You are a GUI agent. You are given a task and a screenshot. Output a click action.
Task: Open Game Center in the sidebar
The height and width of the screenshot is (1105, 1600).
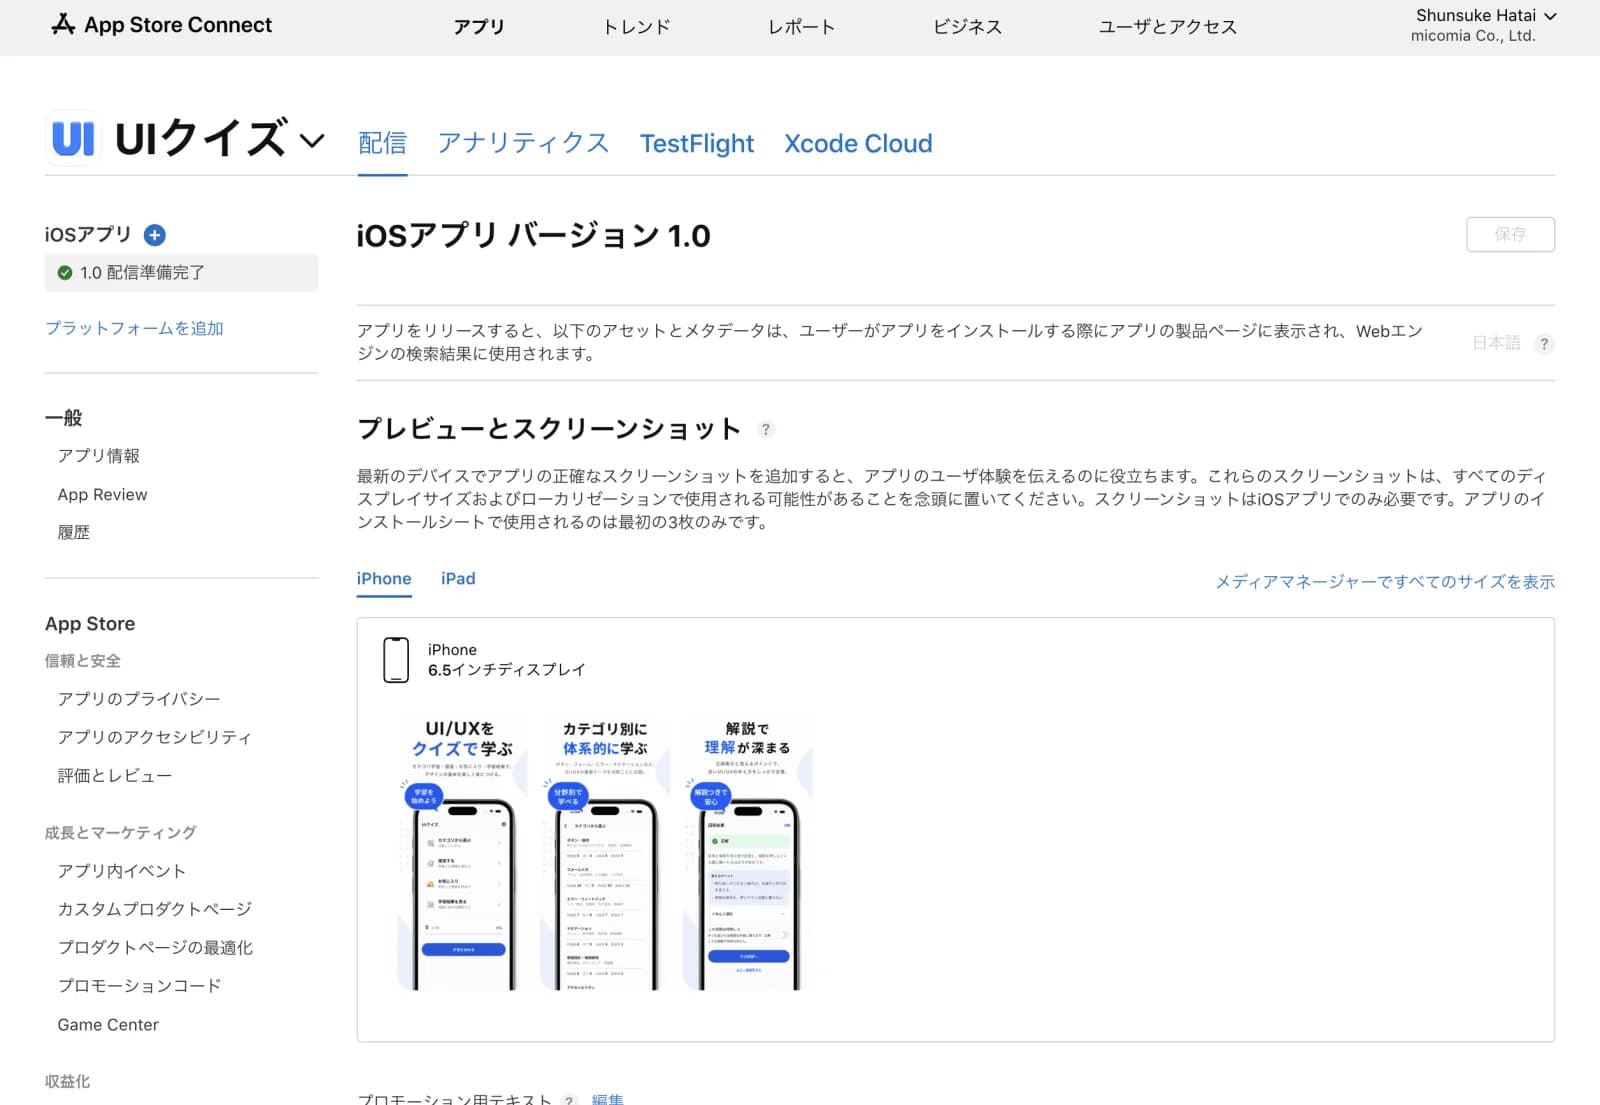click(108, 1025)
